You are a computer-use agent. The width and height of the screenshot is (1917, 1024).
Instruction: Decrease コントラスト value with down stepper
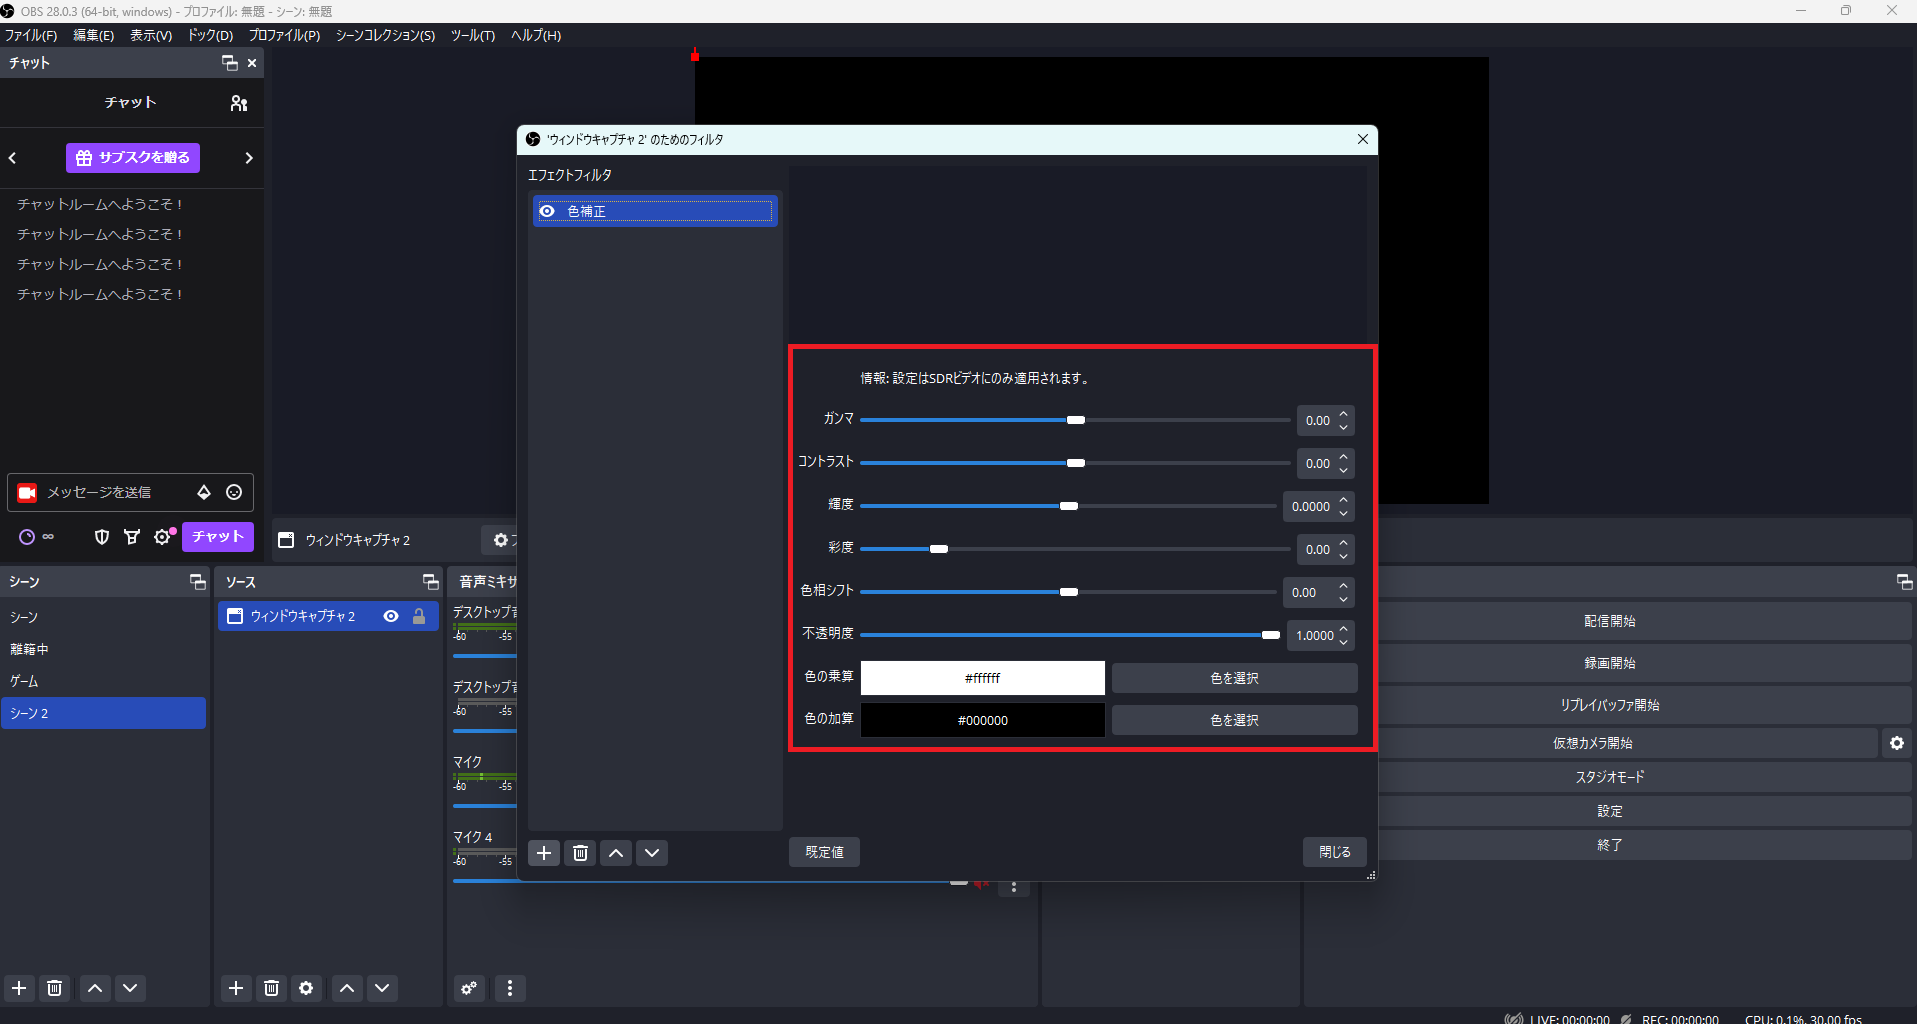tap(1343, 470)
